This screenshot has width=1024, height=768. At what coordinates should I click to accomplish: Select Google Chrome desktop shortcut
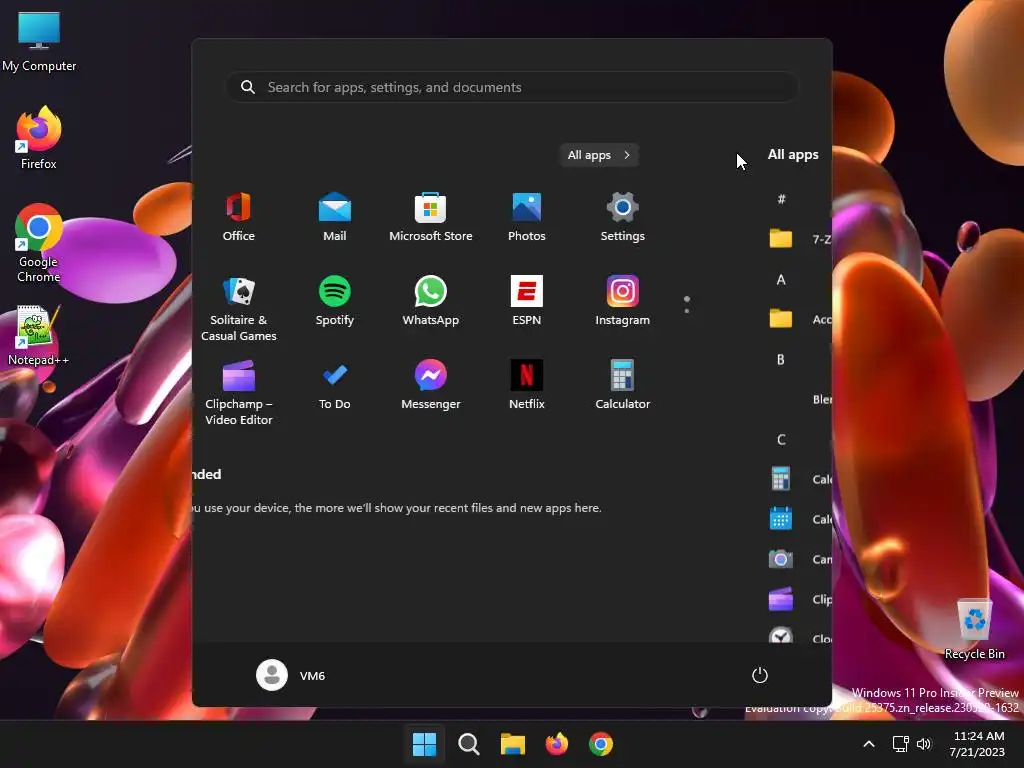39,243
